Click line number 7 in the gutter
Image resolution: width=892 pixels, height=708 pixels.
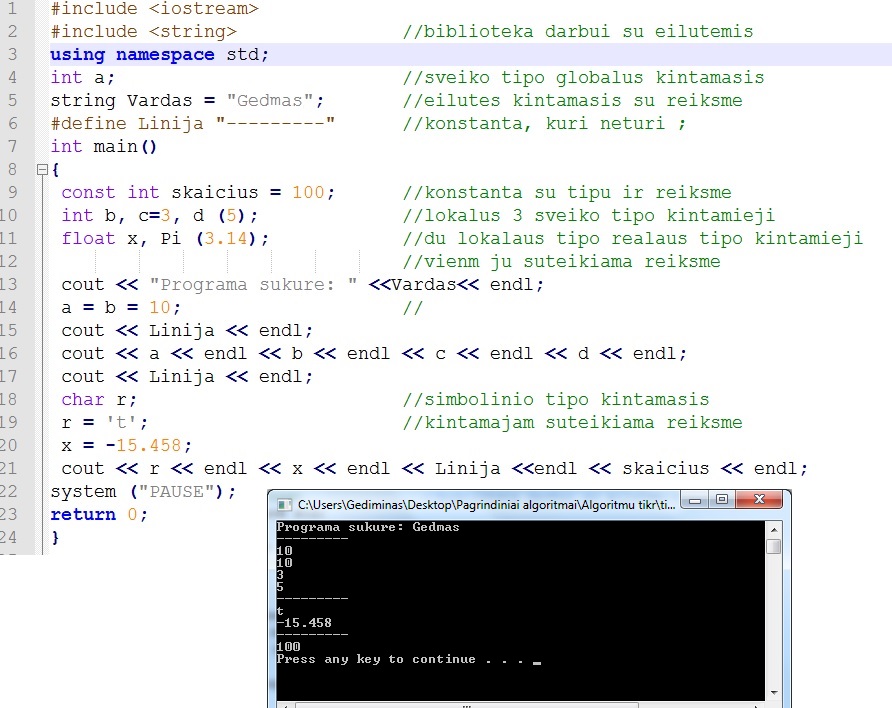pyautogui.click(x=12, y=147)
